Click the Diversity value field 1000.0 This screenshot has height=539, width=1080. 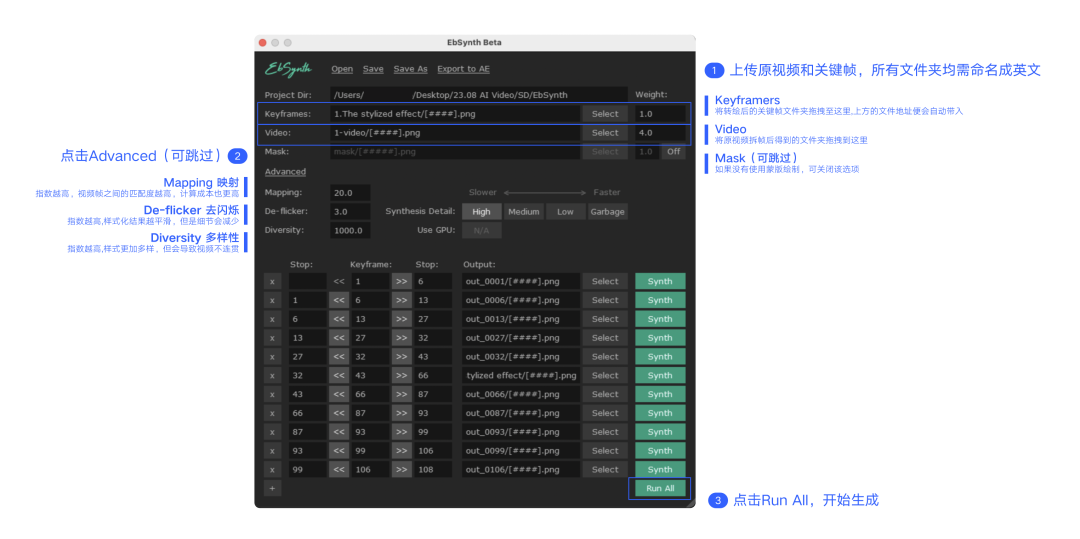350,231
